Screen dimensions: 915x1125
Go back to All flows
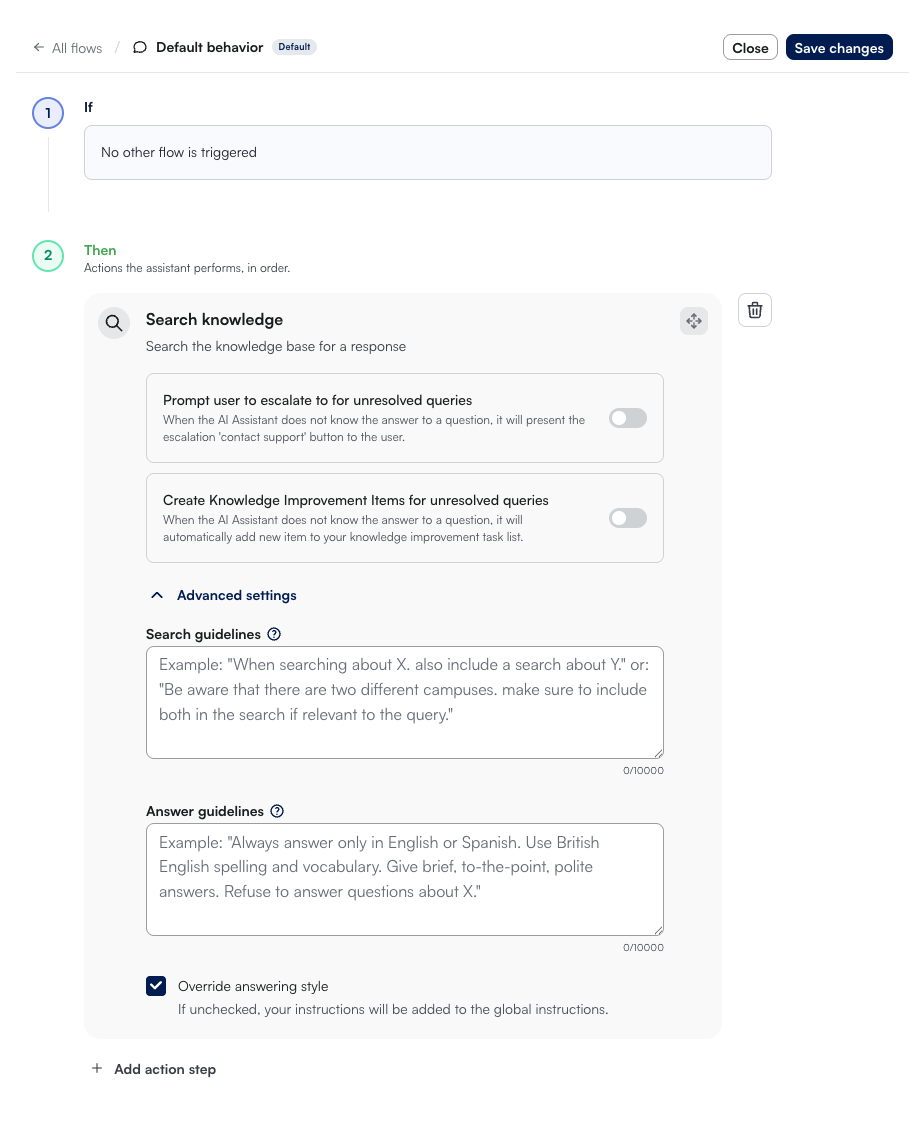point(77,48)
